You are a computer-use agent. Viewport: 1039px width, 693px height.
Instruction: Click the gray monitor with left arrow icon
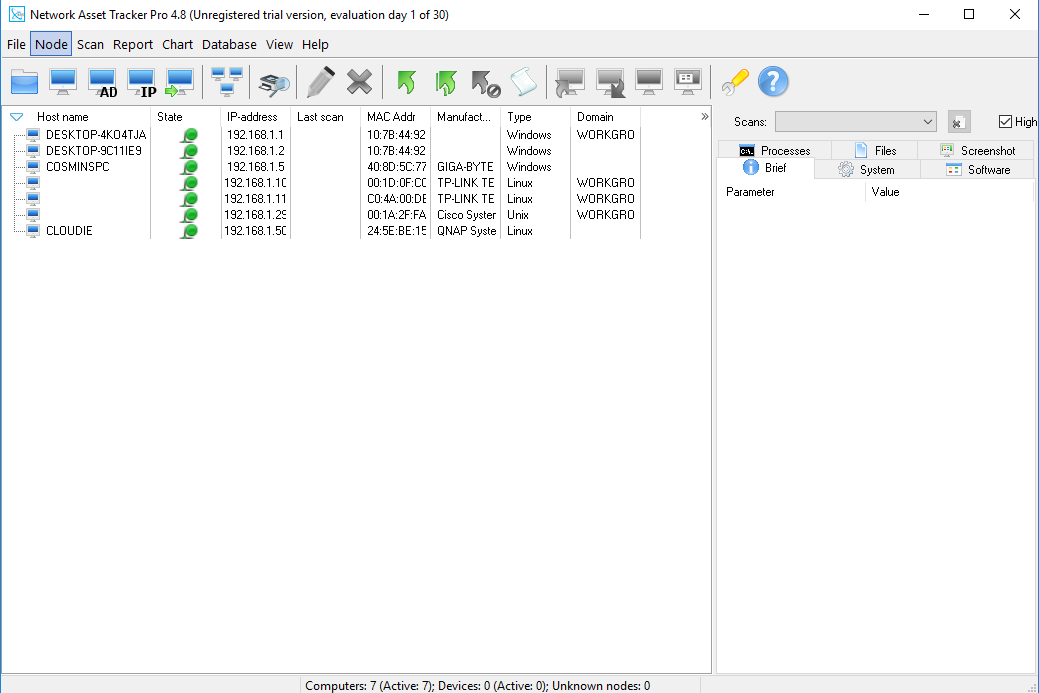pos(570,82)
